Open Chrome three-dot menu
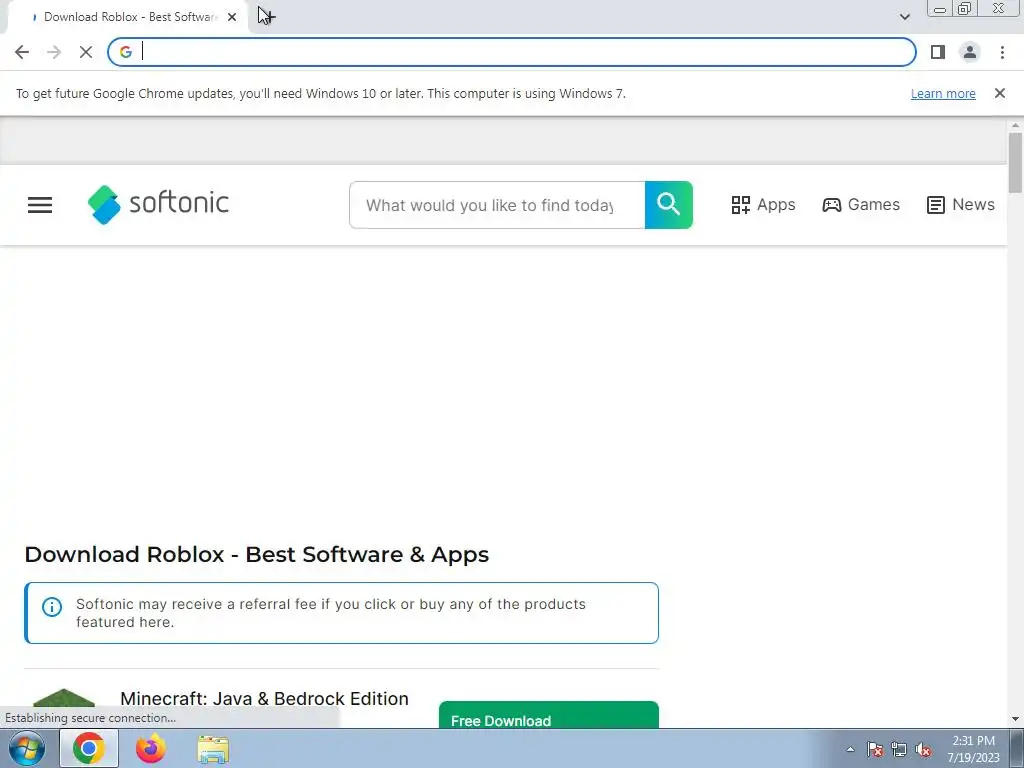 pos(1002,52)
